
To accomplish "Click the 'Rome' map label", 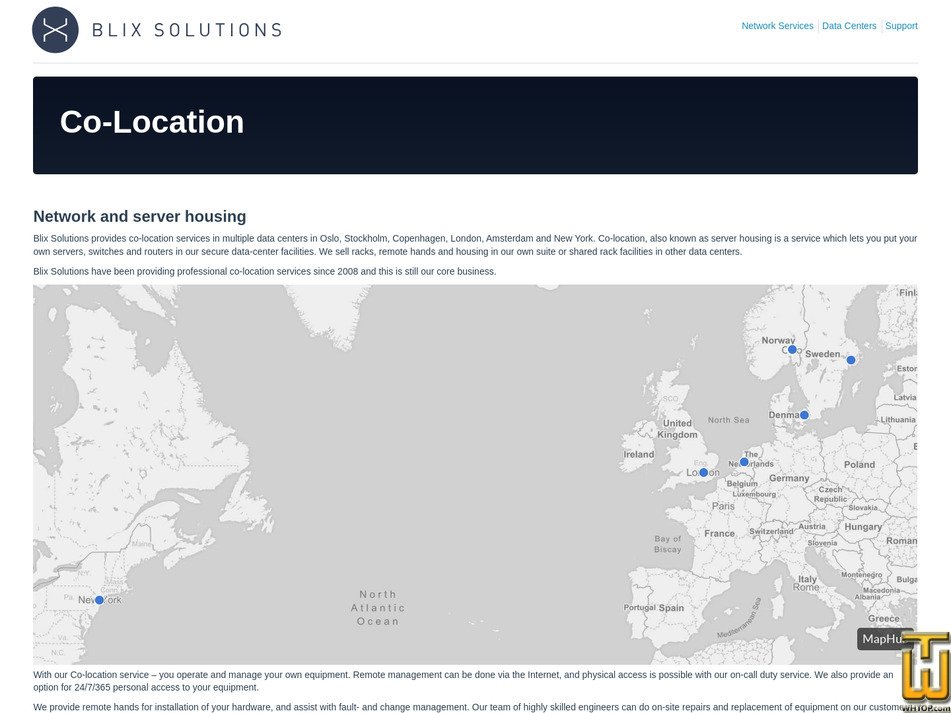I will point(806,587).
